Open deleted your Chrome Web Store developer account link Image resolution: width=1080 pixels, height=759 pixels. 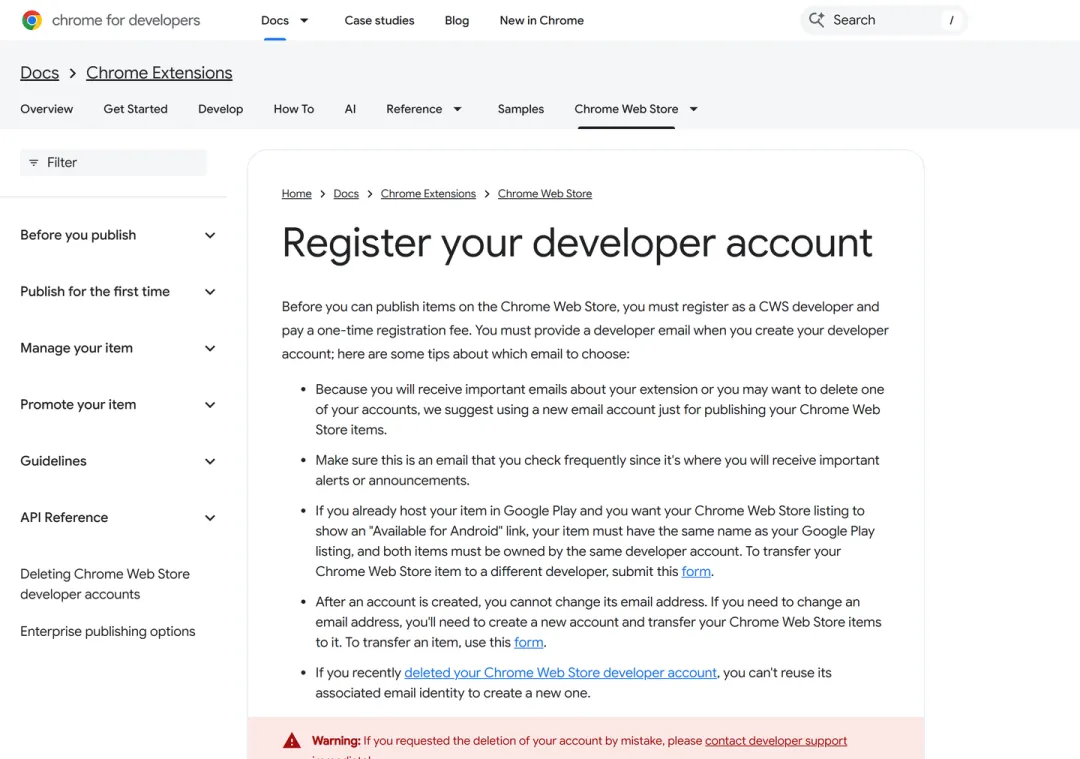560,673
